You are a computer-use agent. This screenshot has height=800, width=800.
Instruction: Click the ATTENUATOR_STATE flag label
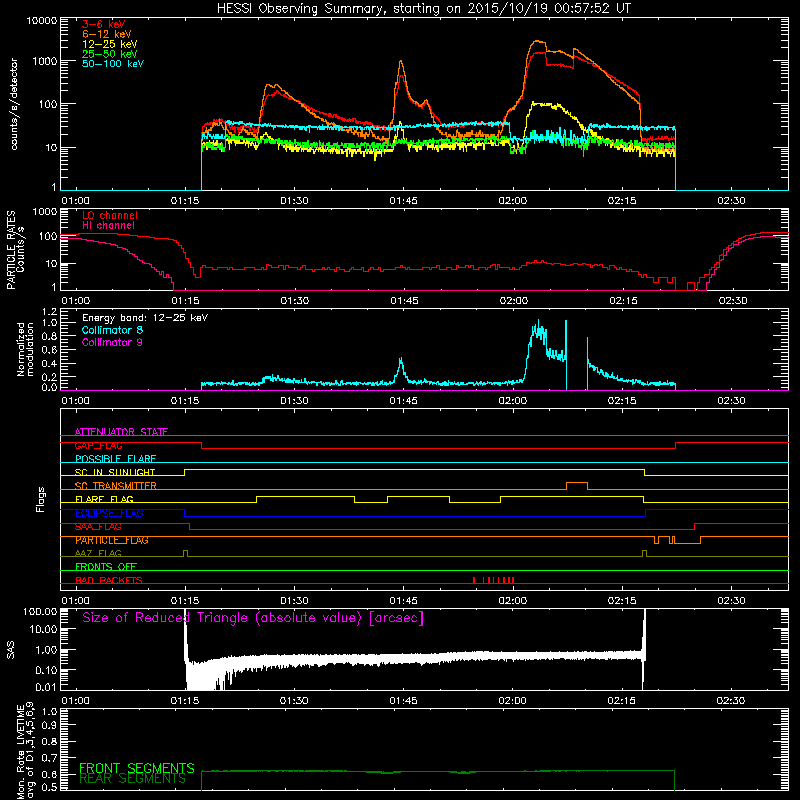[x=121, y=432]
